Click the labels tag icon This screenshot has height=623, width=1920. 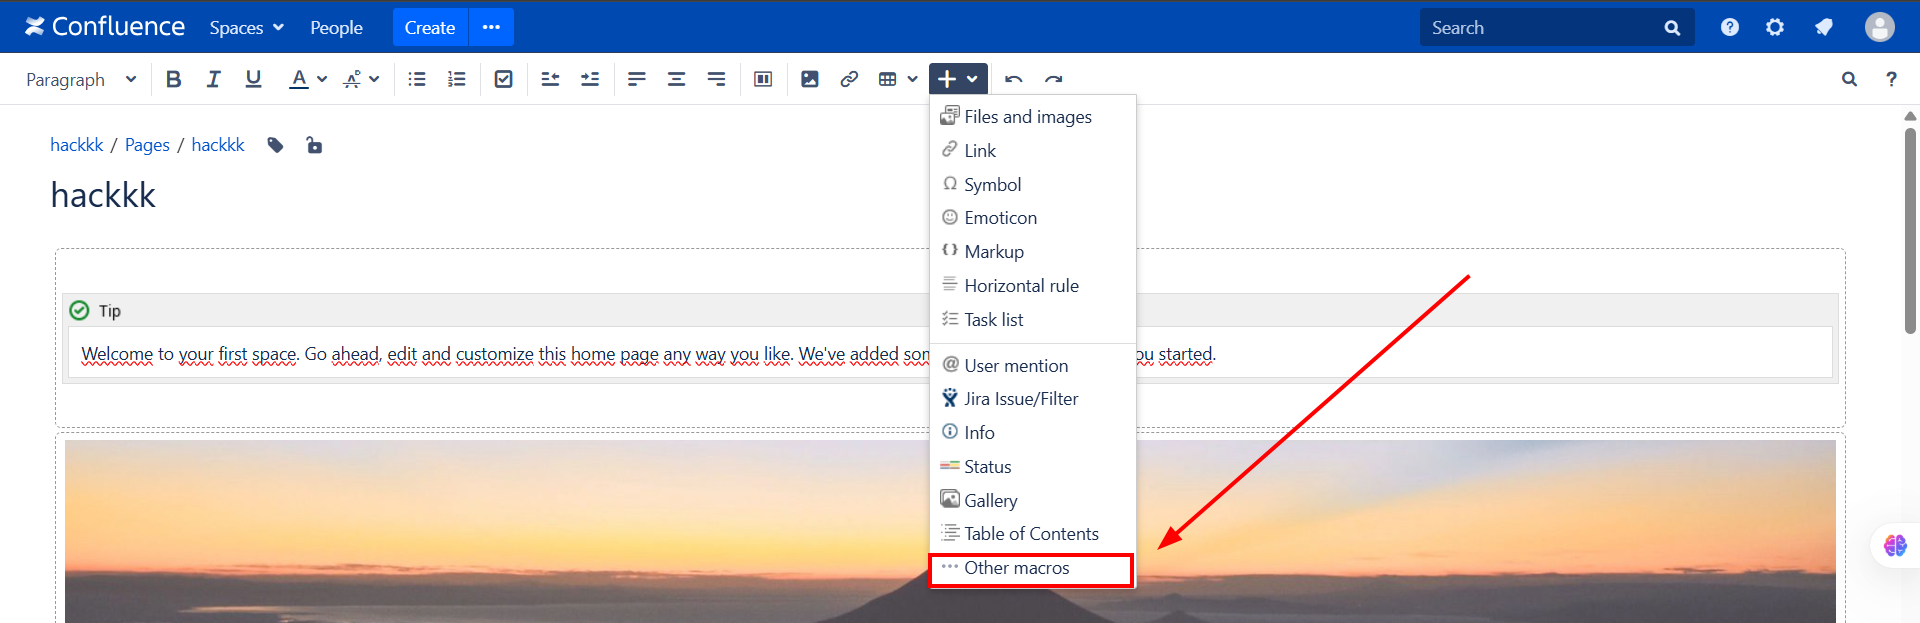tap(276, 146)
